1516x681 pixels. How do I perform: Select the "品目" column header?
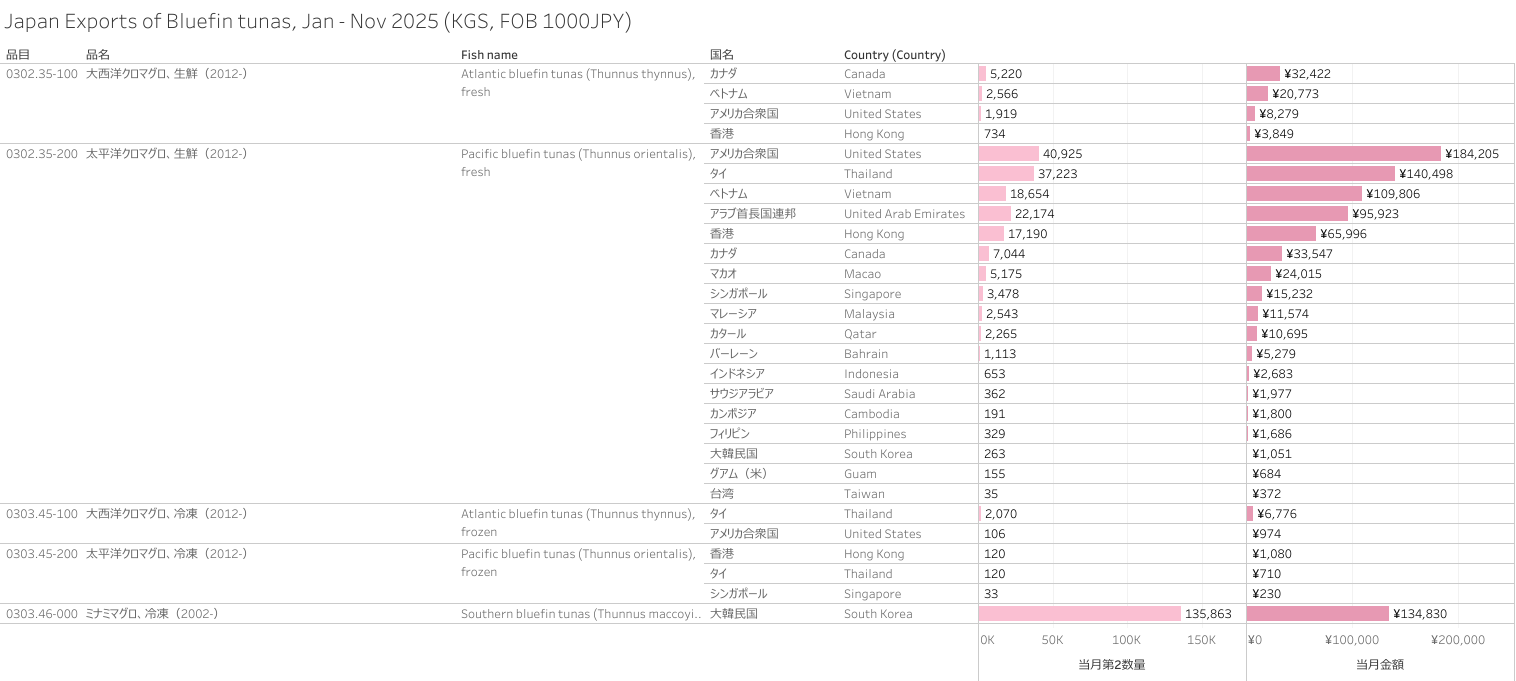click(18, 55)
